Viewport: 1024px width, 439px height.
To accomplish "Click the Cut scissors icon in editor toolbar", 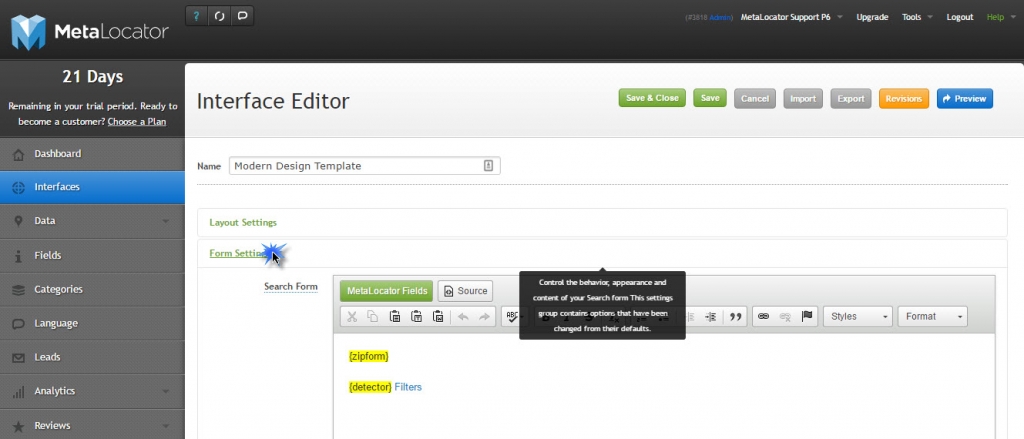I will pyautogui.click(x=352, y=316).
